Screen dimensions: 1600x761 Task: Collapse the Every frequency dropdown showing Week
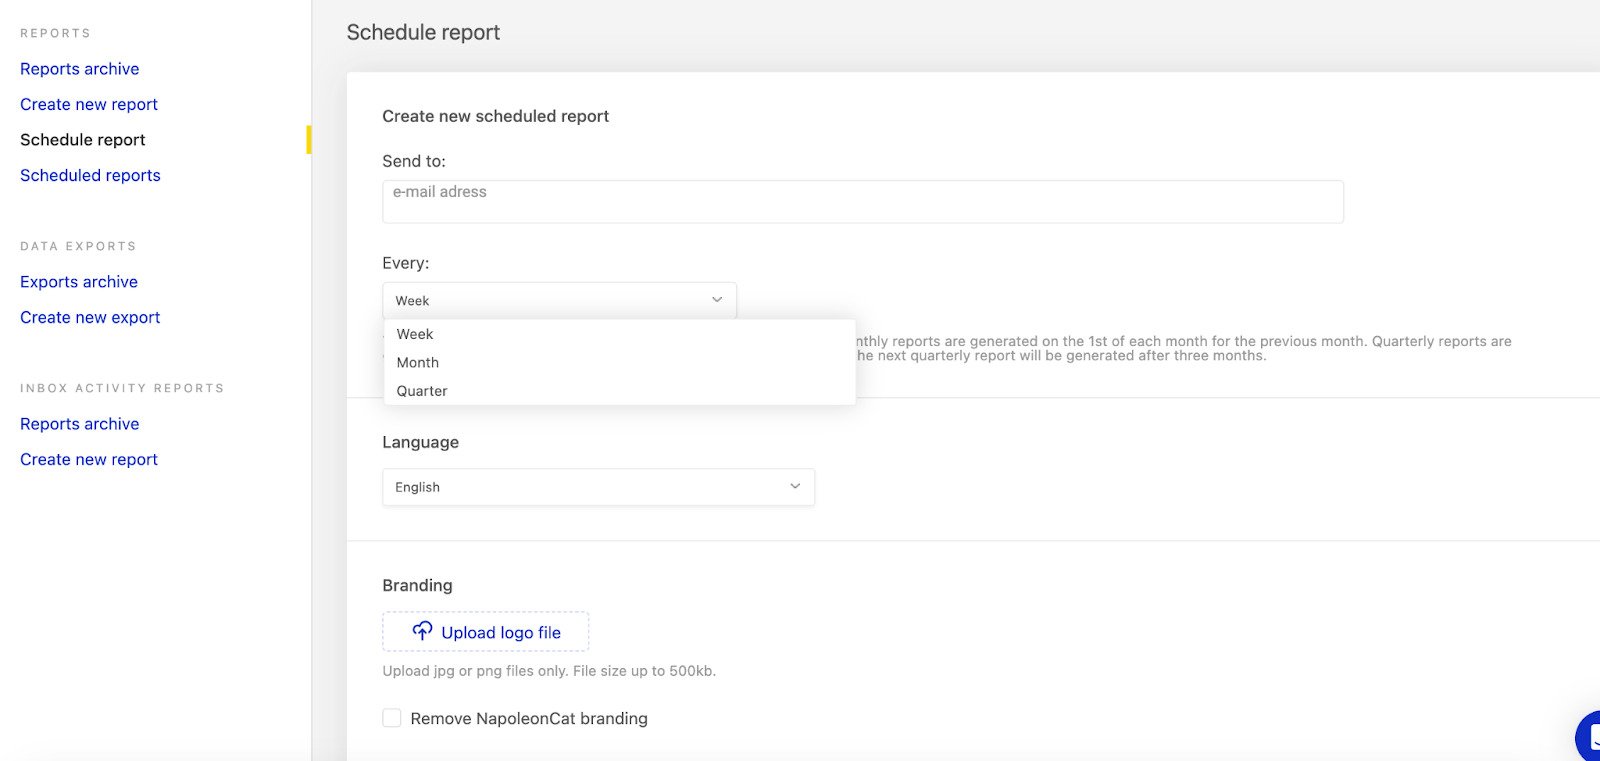tap(559, 300)
